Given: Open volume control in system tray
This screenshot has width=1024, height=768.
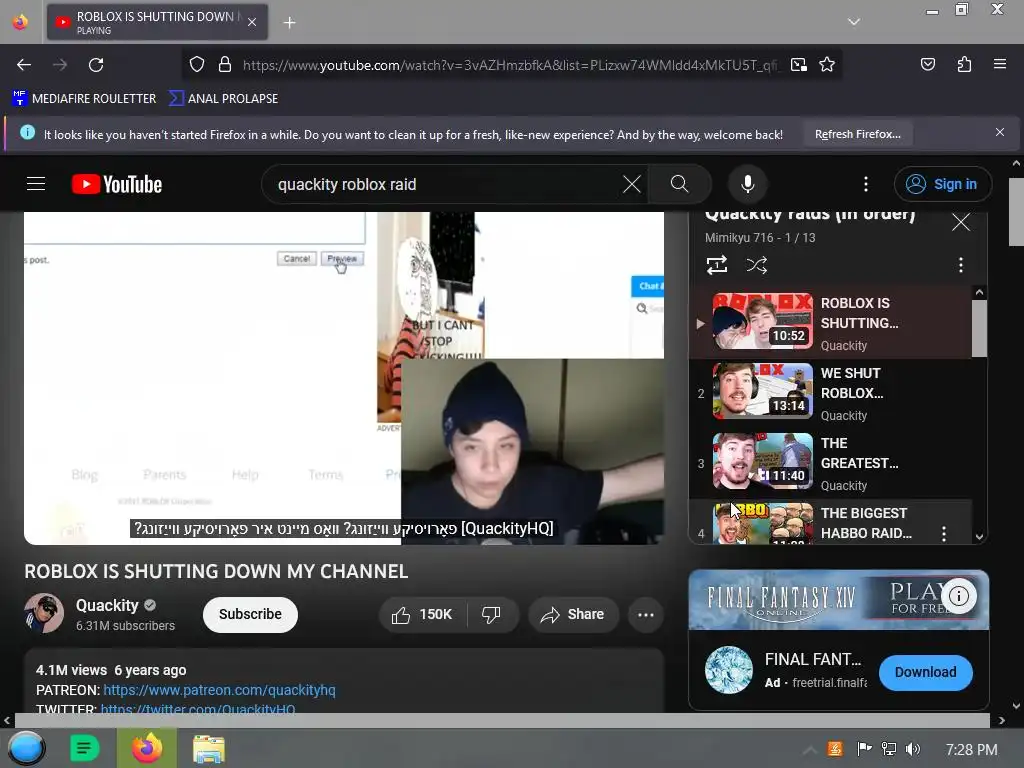Looking at the screenshot, I should (x=913, y=749).
